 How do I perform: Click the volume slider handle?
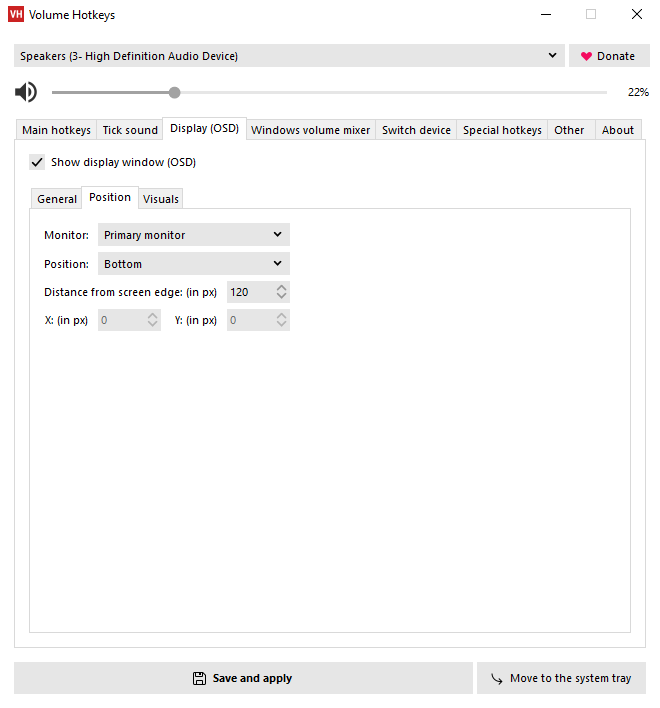(x=175, y=93)
